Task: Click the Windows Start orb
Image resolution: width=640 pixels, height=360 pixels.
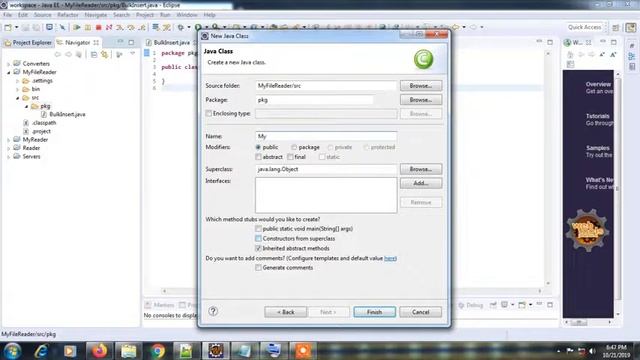Action: (12, 351)
